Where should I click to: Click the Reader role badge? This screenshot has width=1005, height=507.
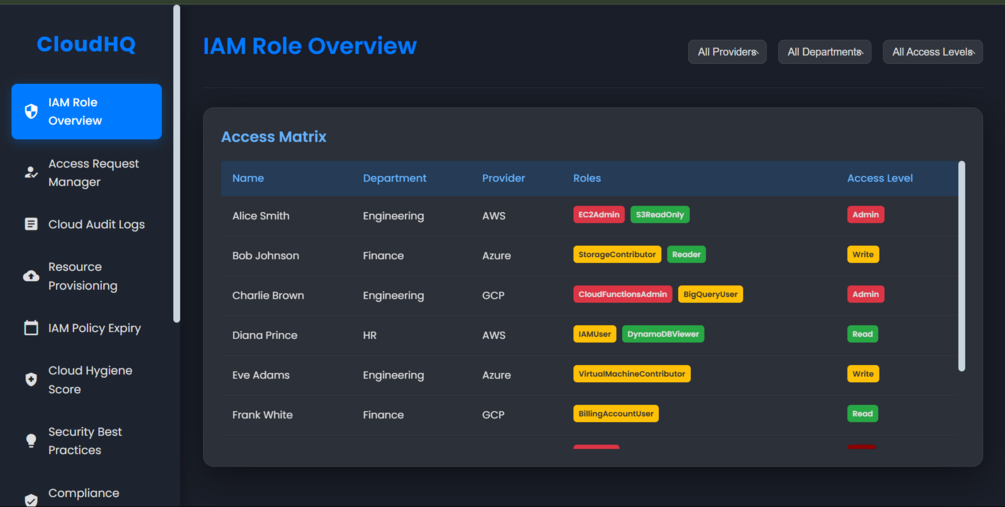tap(686, 254)
